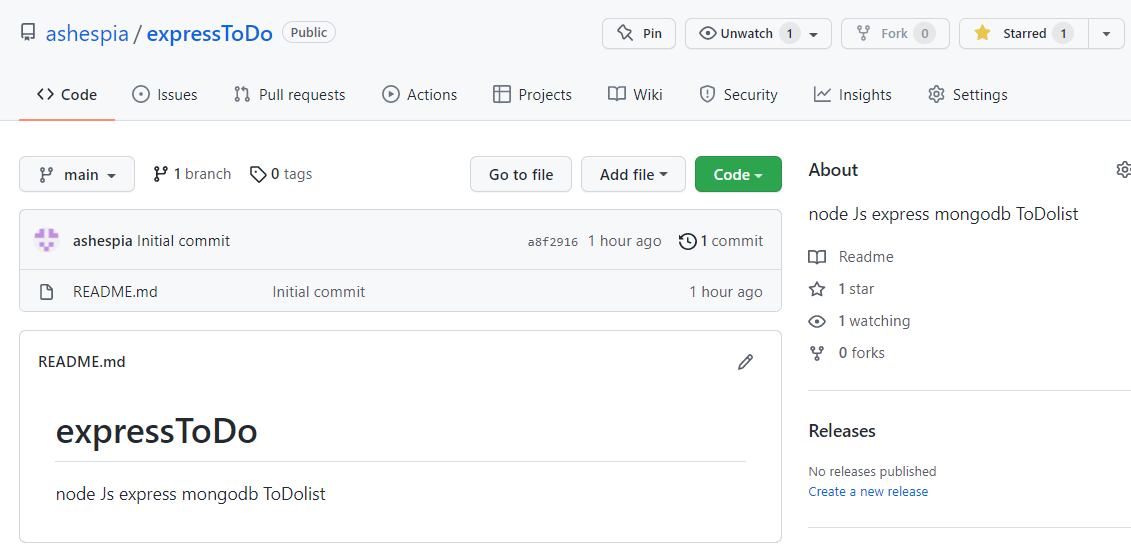
Task: Switch to the Code tab
Action: pyautogui.click(x=67, y=94)
